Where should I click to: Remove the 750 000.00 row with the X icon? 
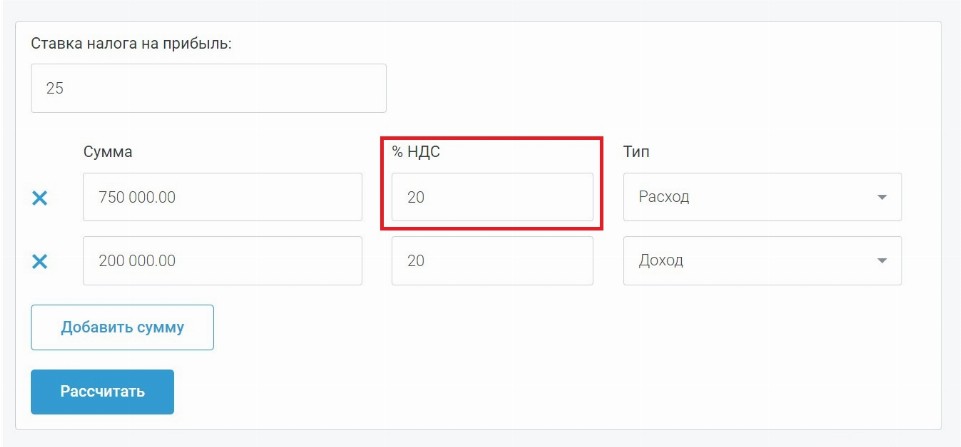click(x=40, y=198)
